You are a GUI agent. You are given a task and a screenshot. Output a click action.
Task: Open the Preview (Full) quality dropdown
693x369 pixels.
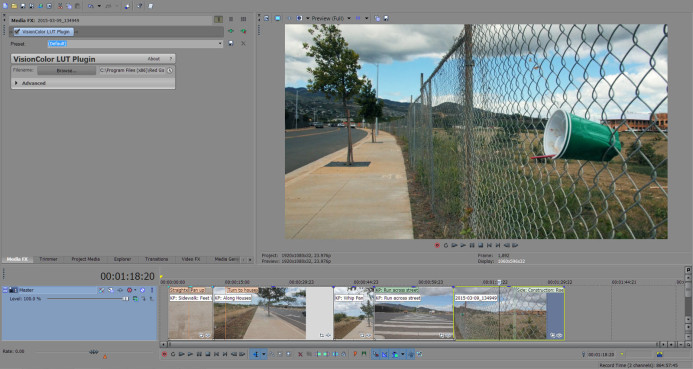coord(331,18)
